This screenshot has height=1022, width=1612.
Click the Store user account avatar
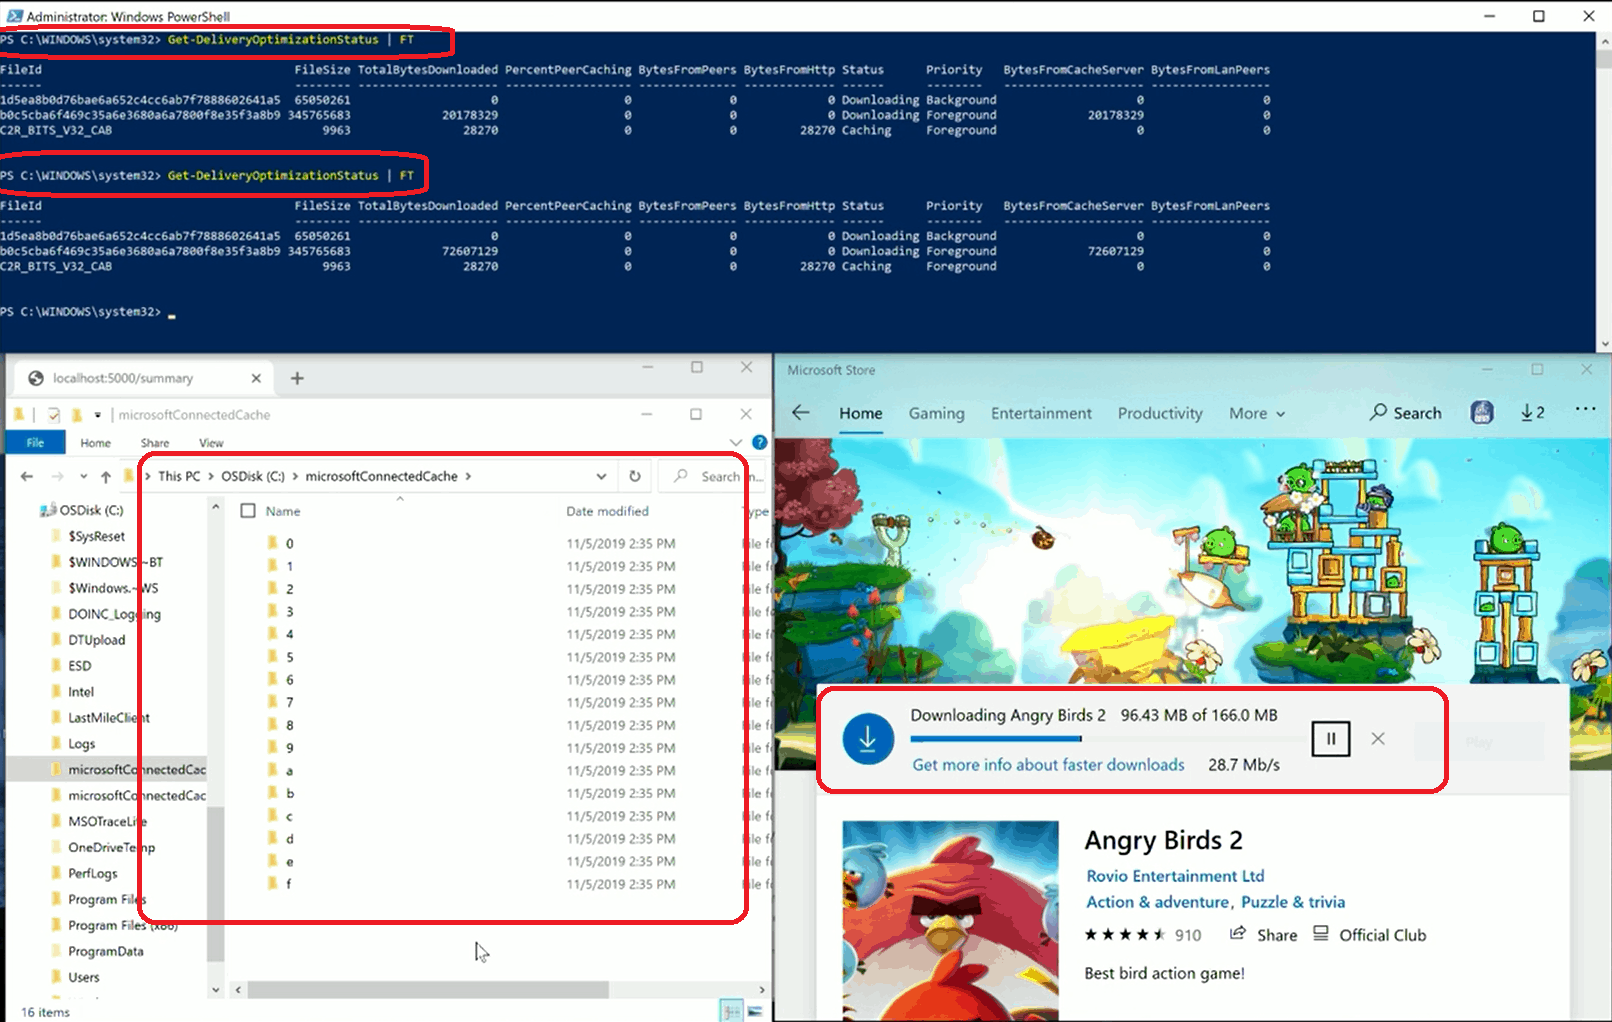coord(1482,412)
